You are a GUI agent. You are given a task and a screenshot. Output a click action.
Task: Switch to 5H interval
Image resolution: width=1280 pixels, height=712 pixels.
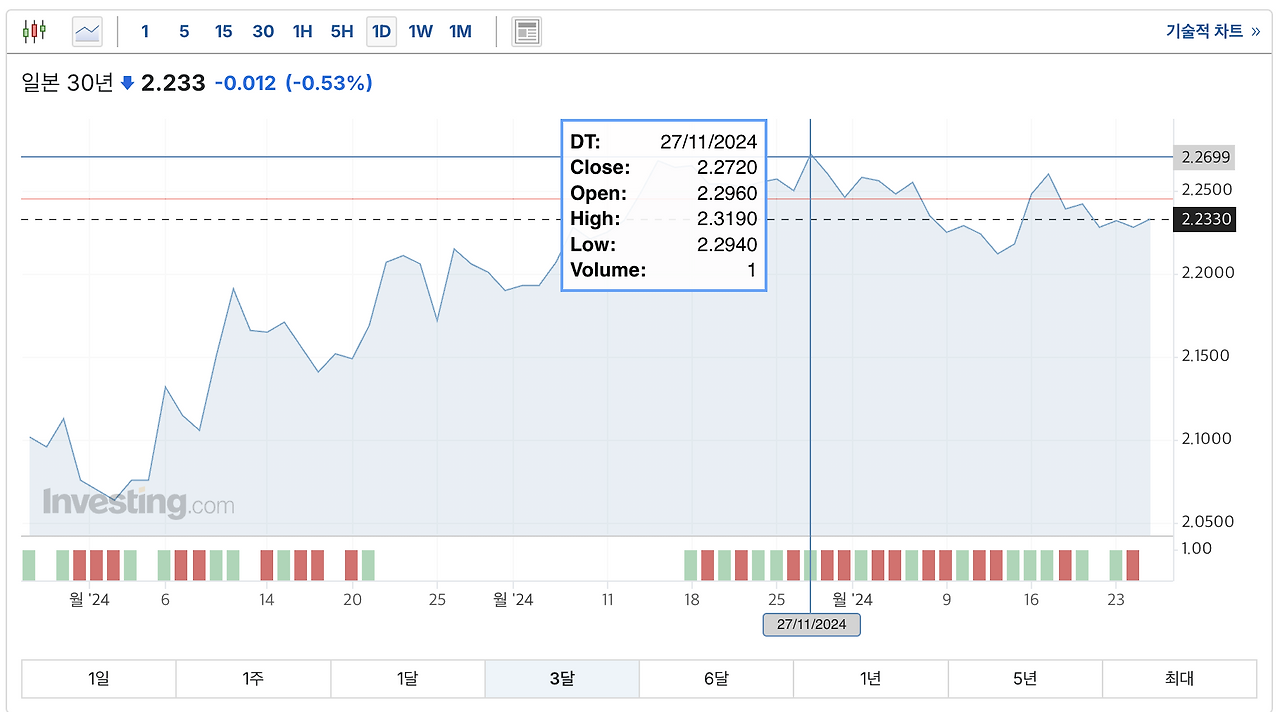342,31
